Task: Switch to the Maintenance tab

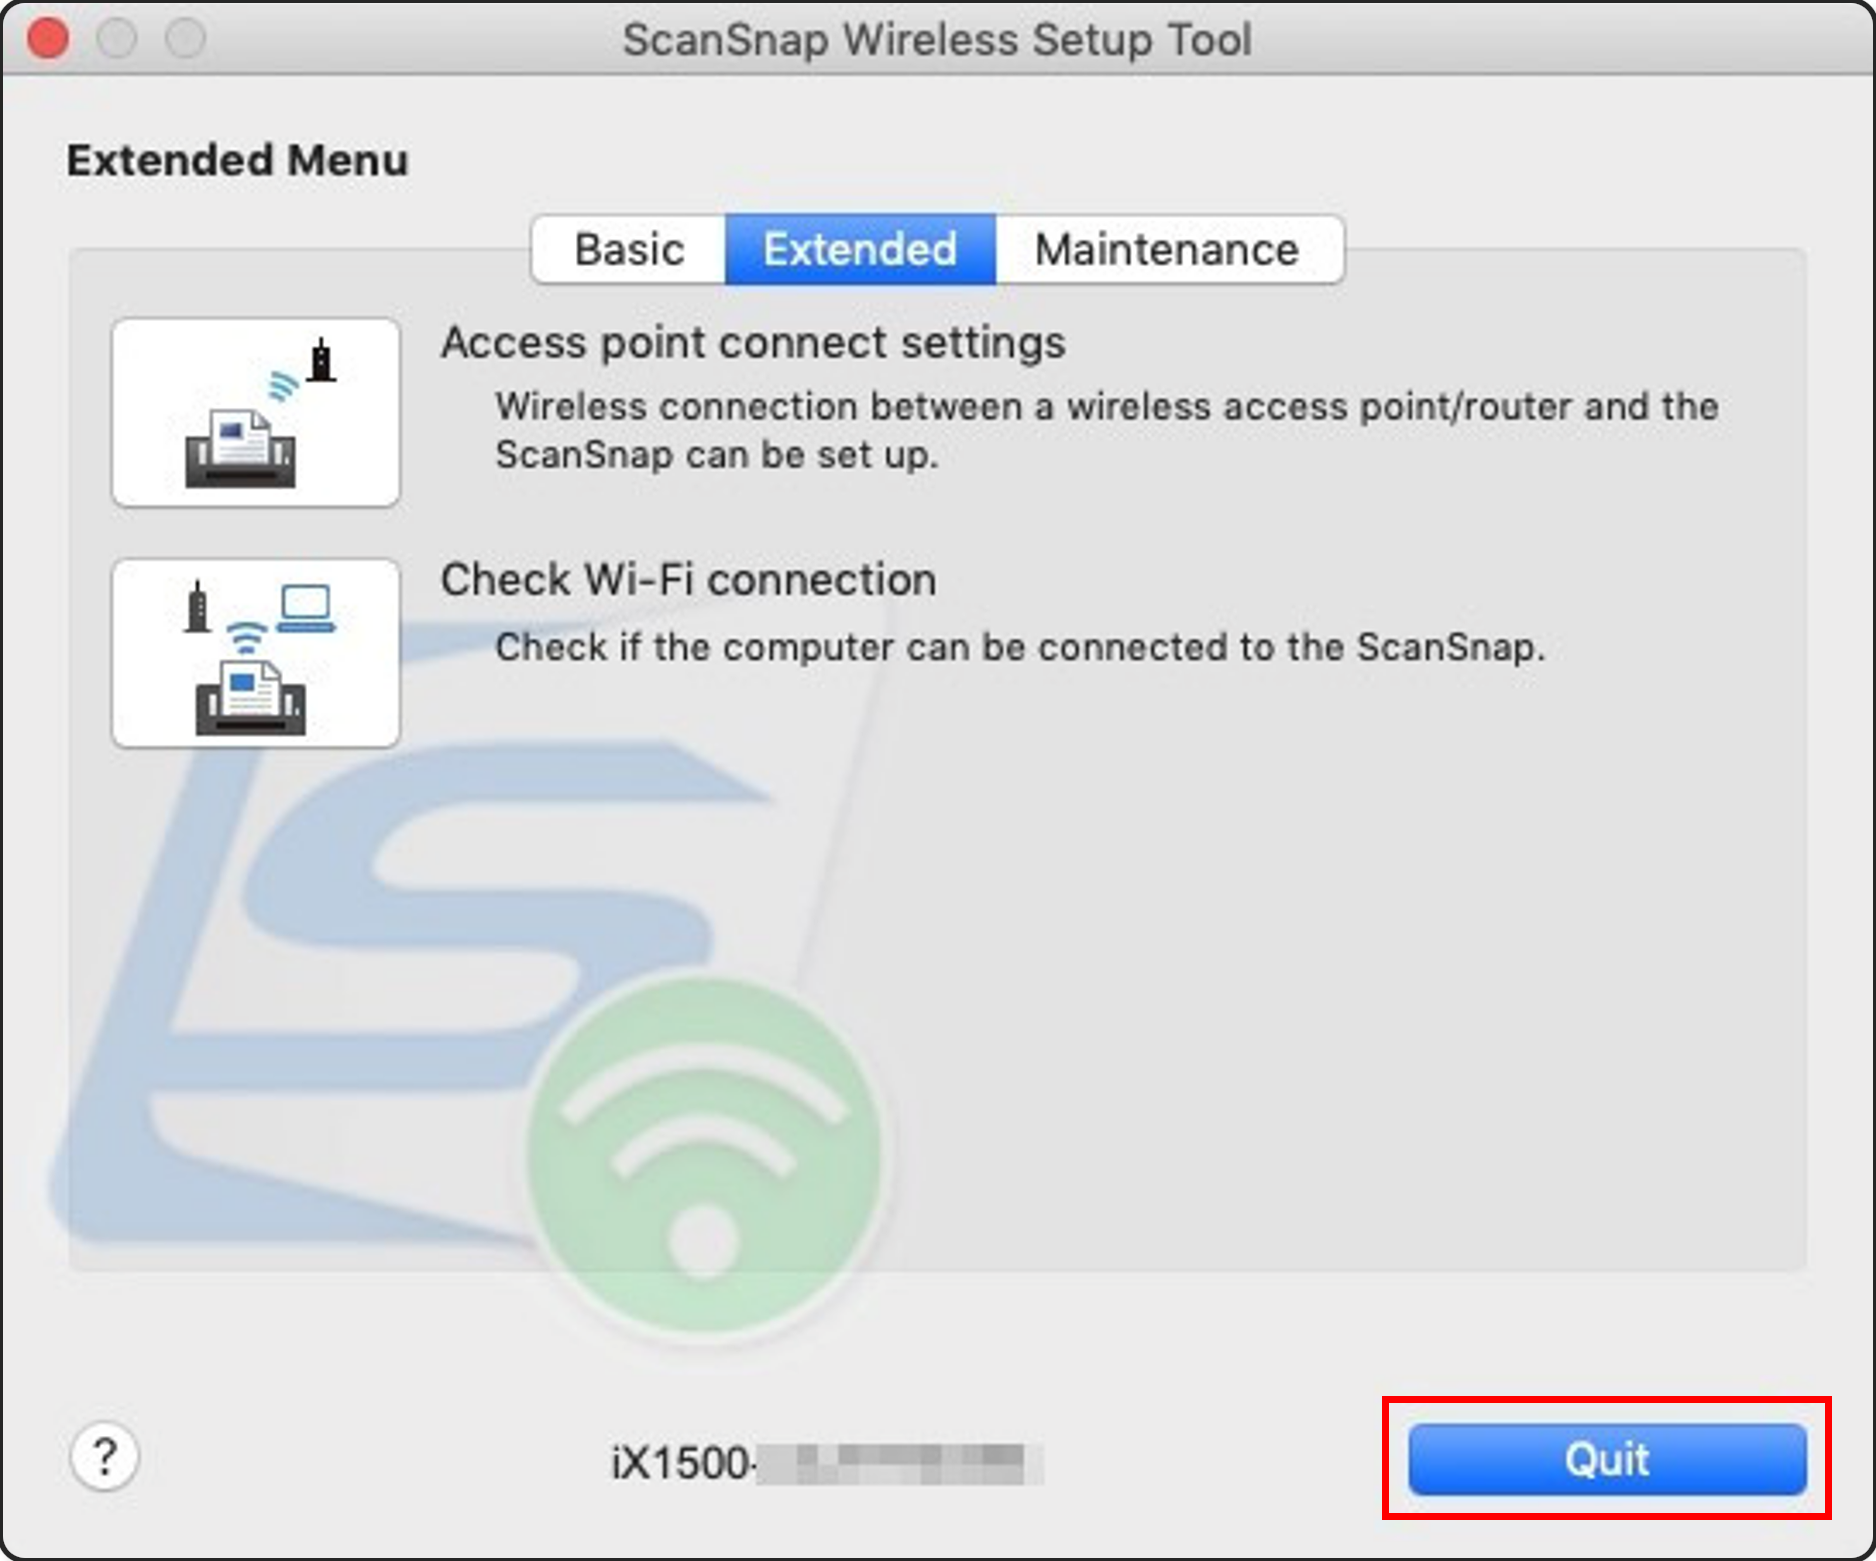Action: (x=1168, y=249)
